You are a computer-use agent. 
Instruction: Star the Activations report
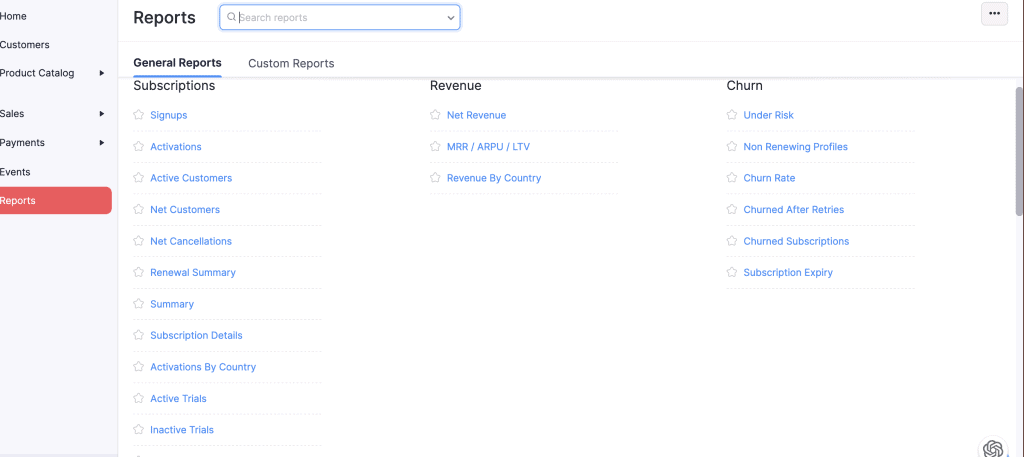(138, 146)
